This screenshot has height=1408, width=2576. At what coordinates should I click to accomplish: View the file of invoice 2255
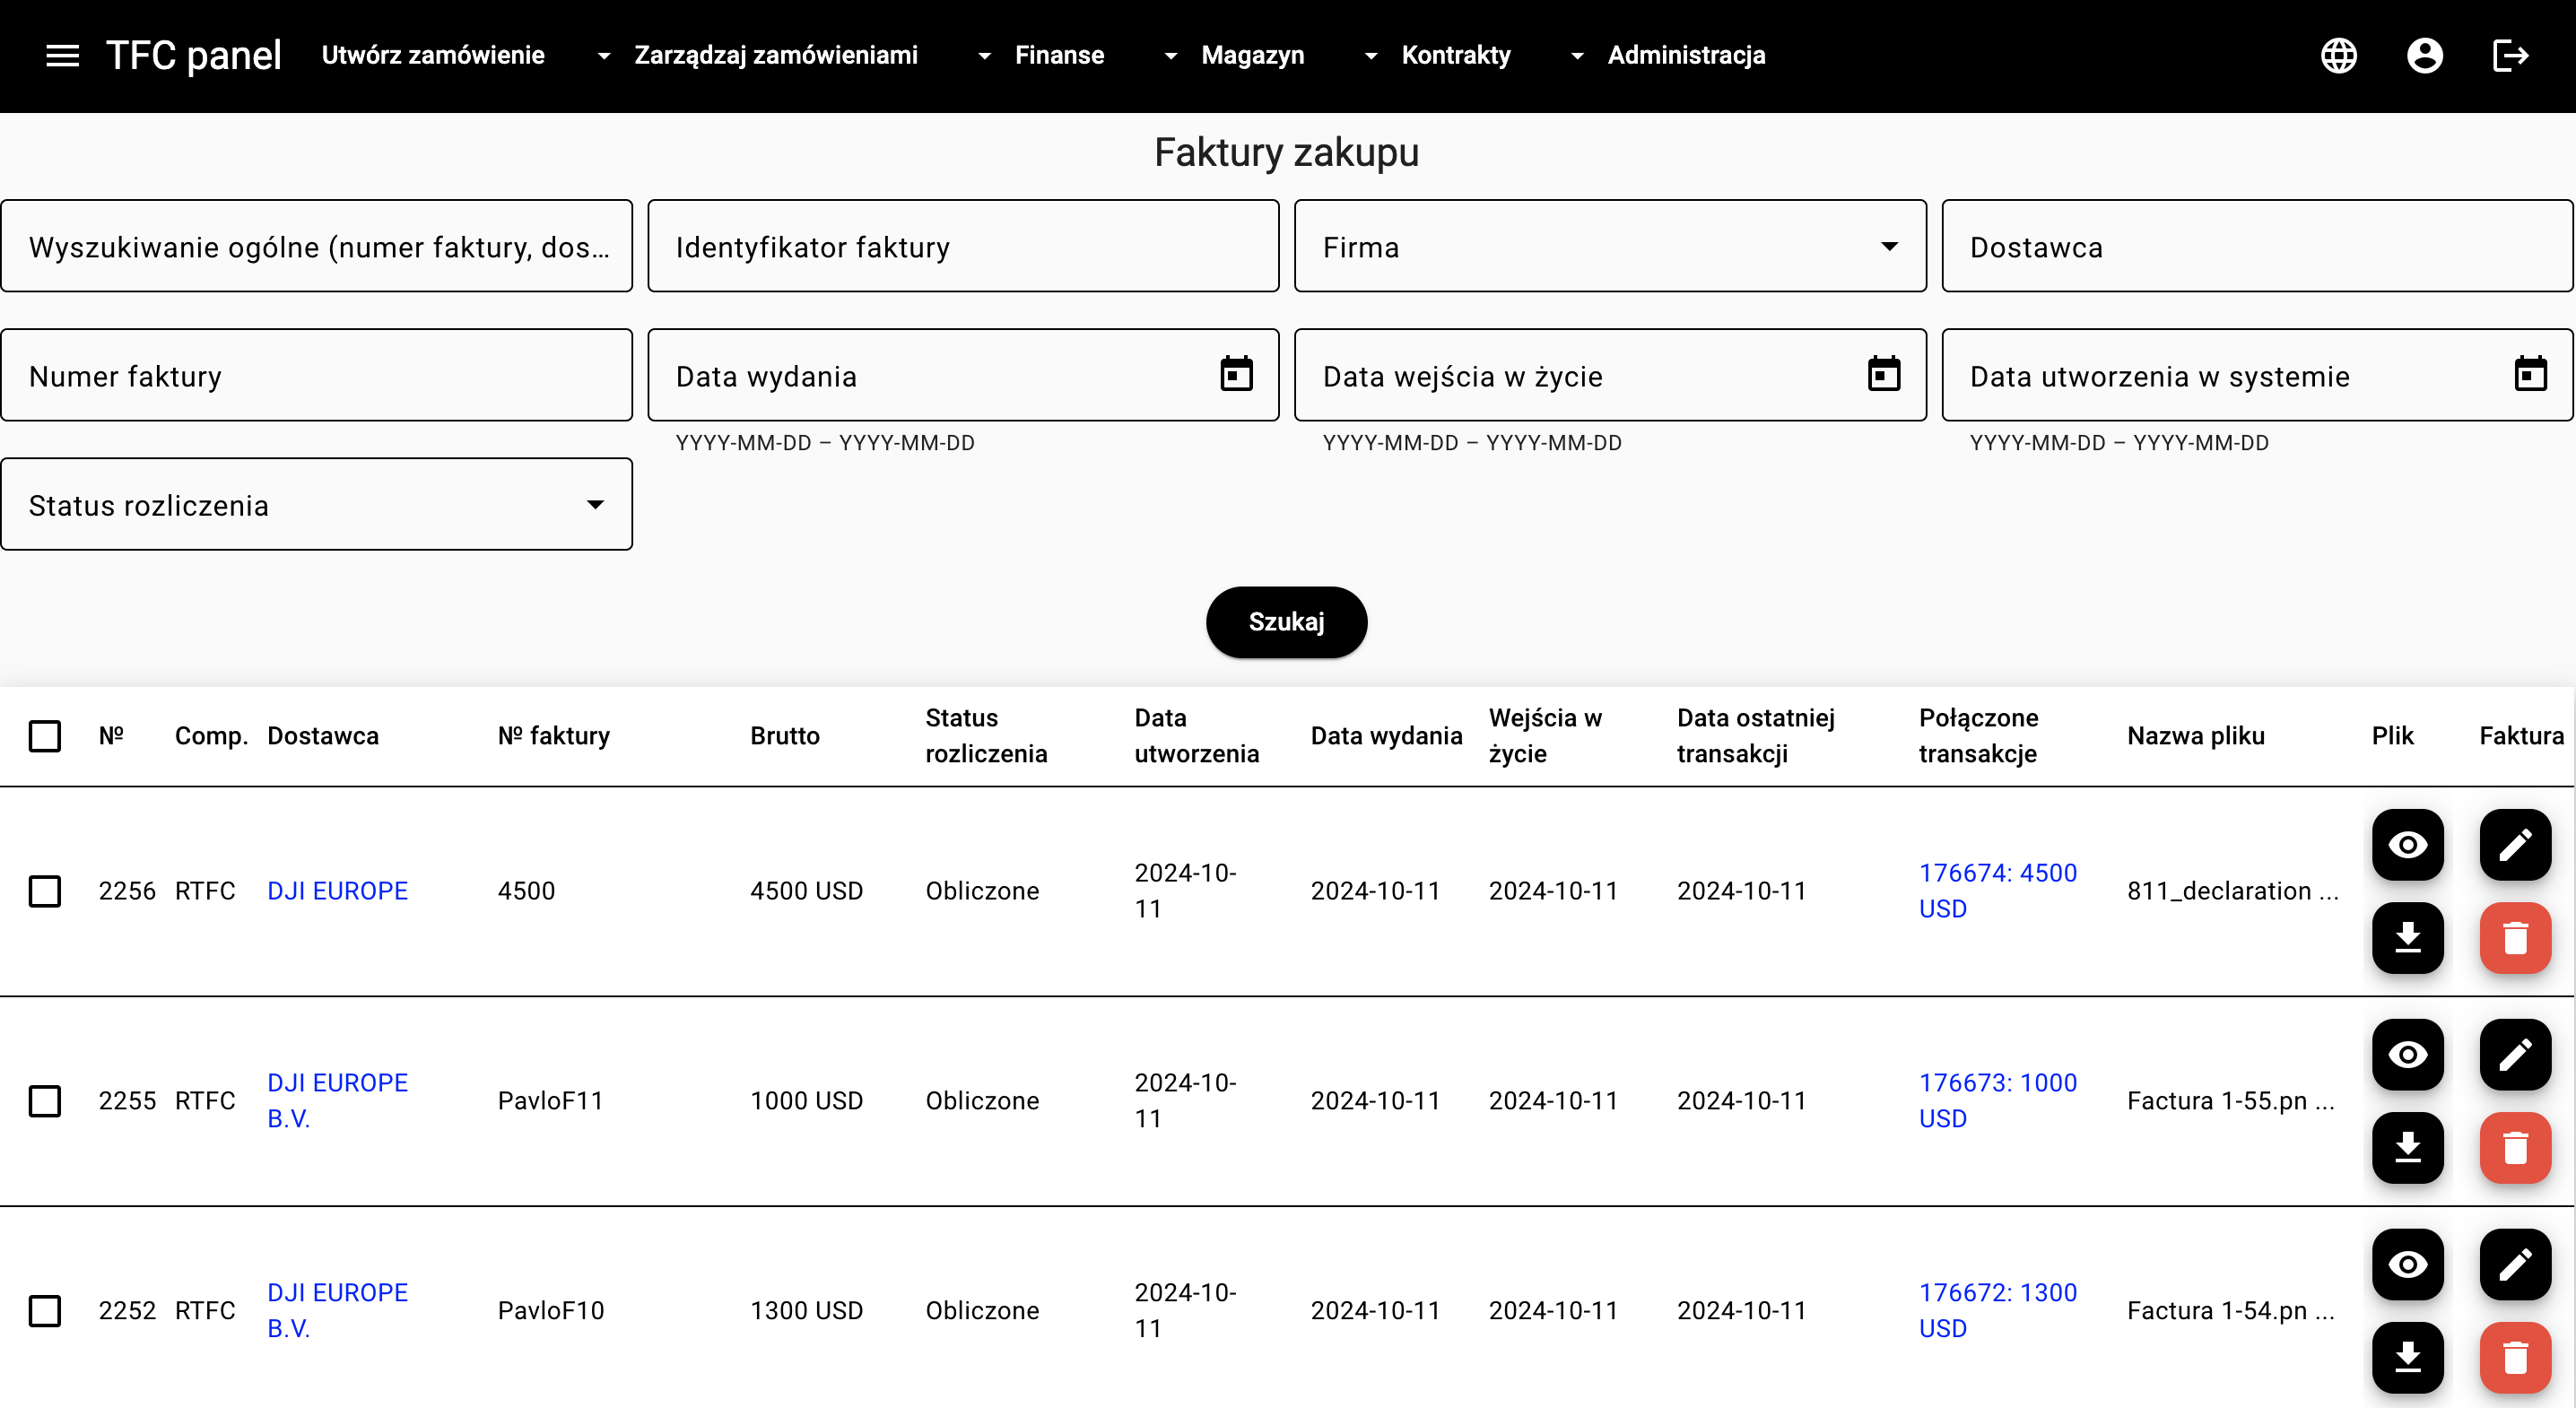pyautogui.click(x=2407, y=1055)
